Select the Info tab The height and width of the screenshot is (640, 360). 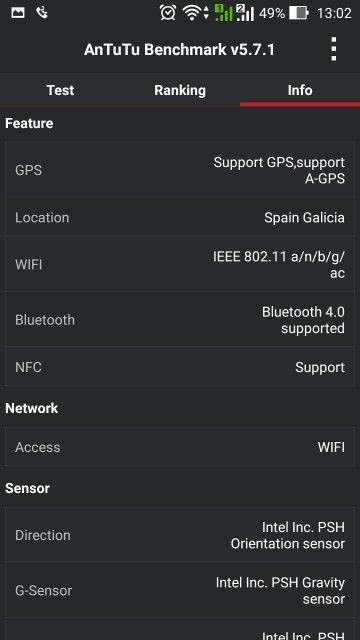tap(300, 90)
